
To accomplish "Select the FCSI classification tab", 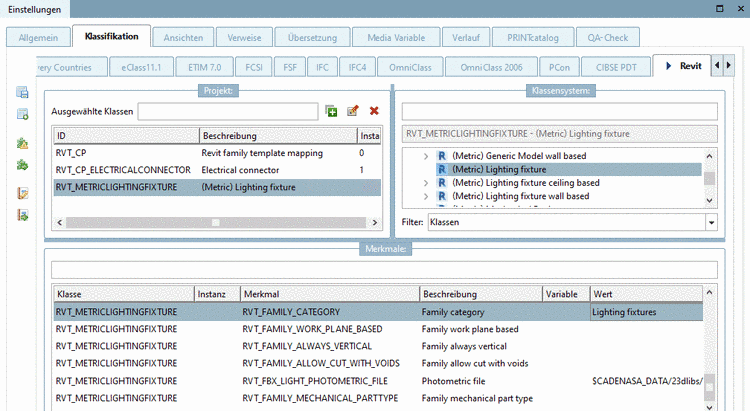I will 254,67.
